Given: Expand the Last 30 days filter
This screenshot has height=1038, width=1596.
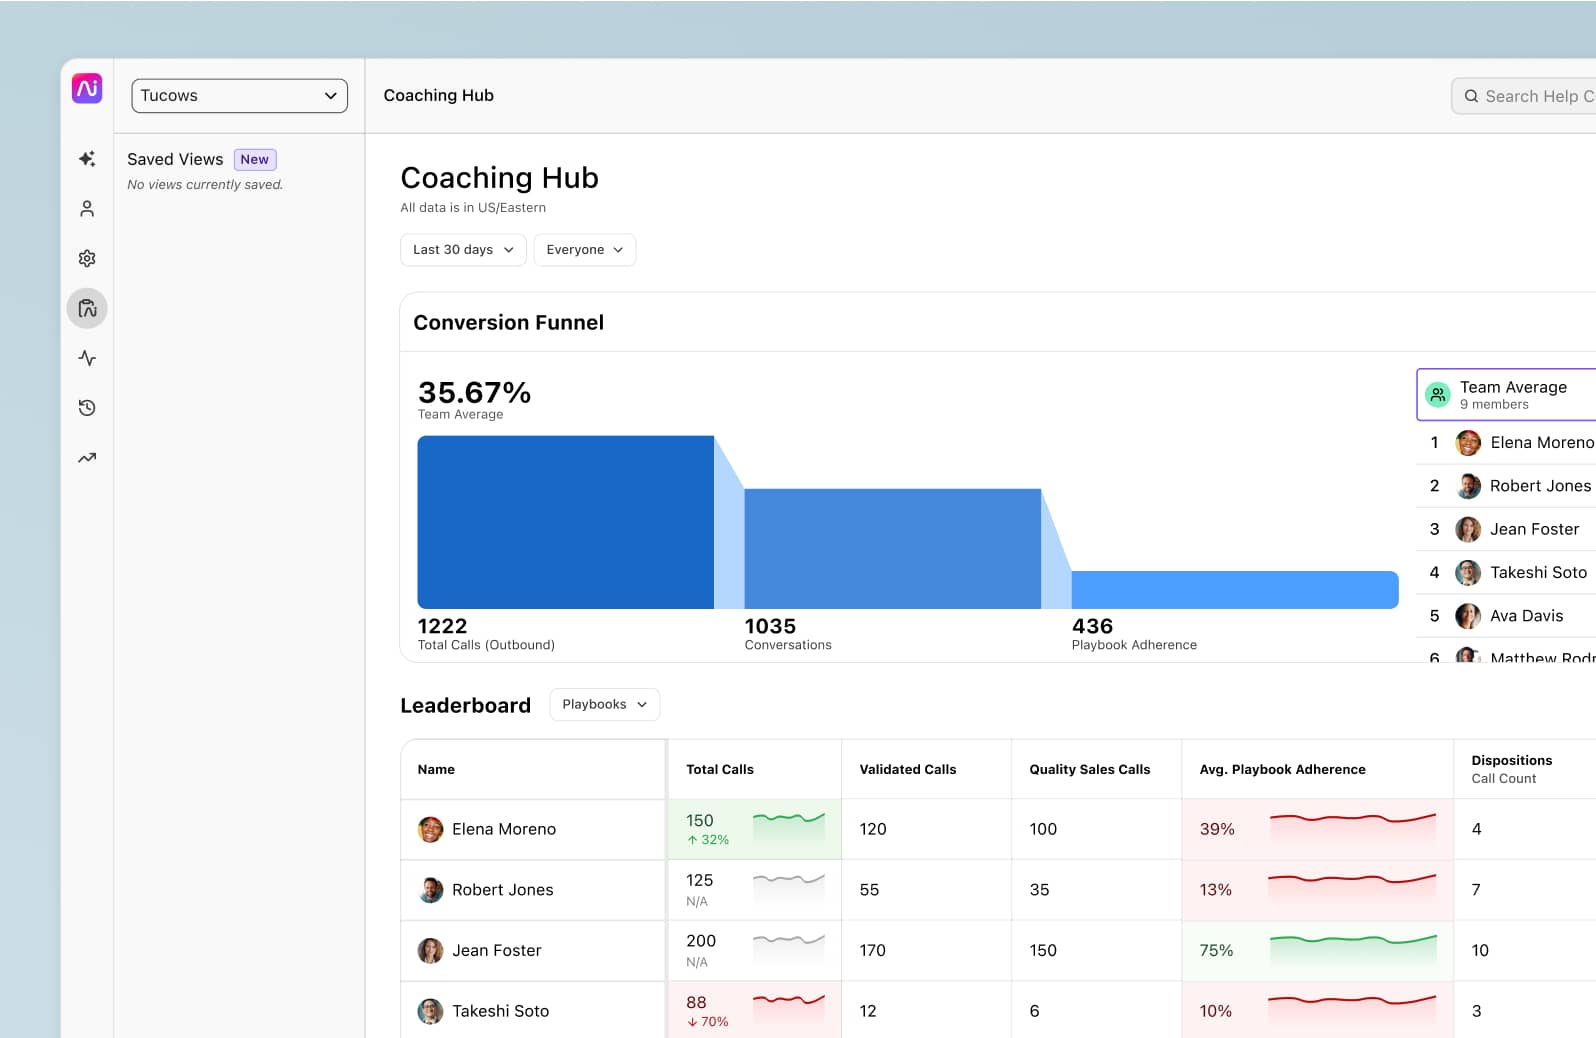Looking at the screenshot, I should click(463, 250).
